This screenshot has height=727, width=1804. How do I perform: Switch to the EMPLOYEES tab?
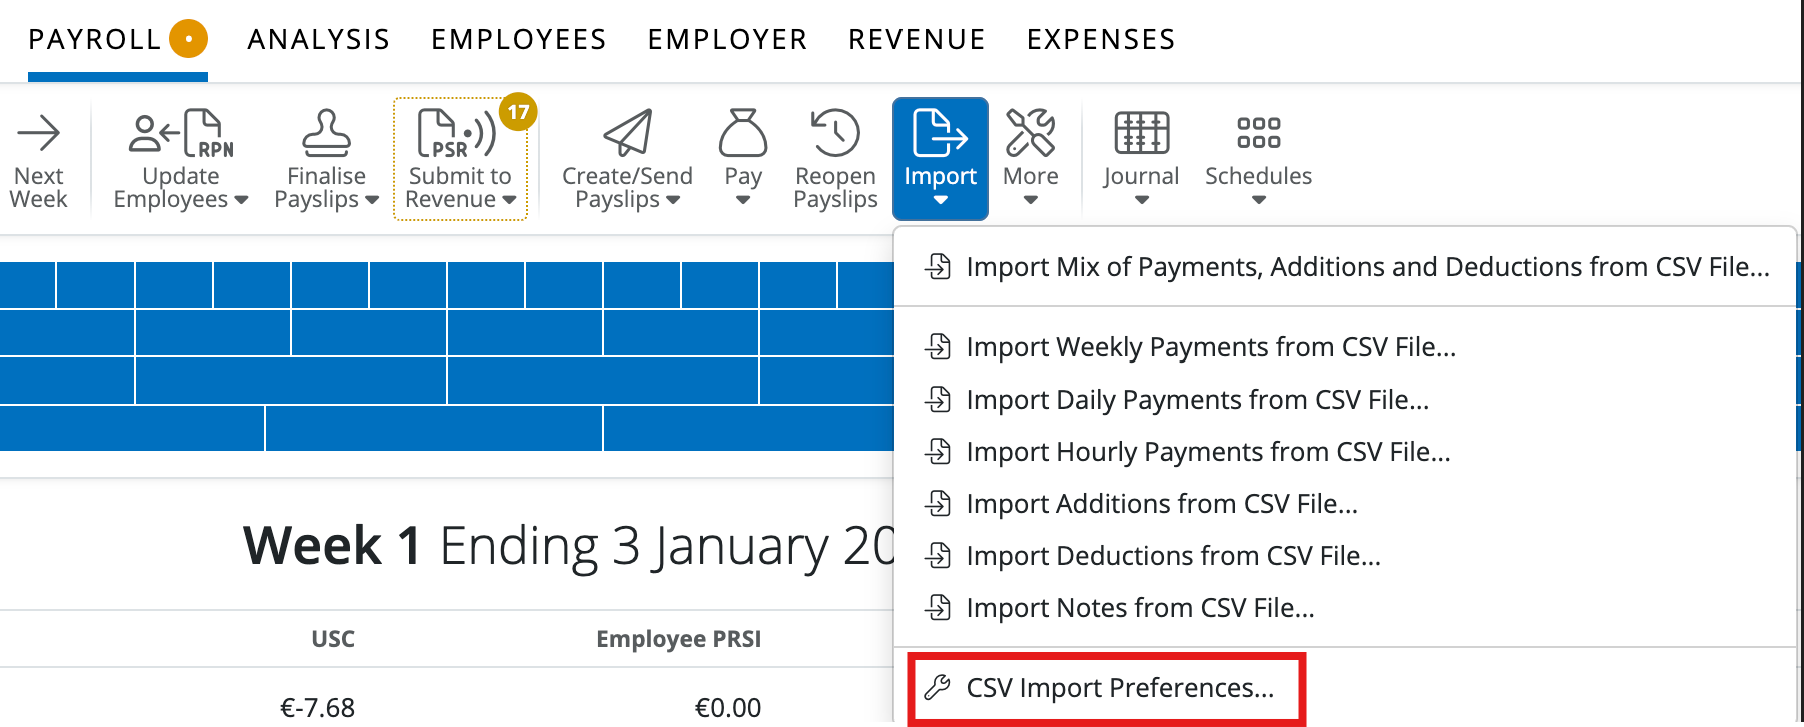(517, 39)
